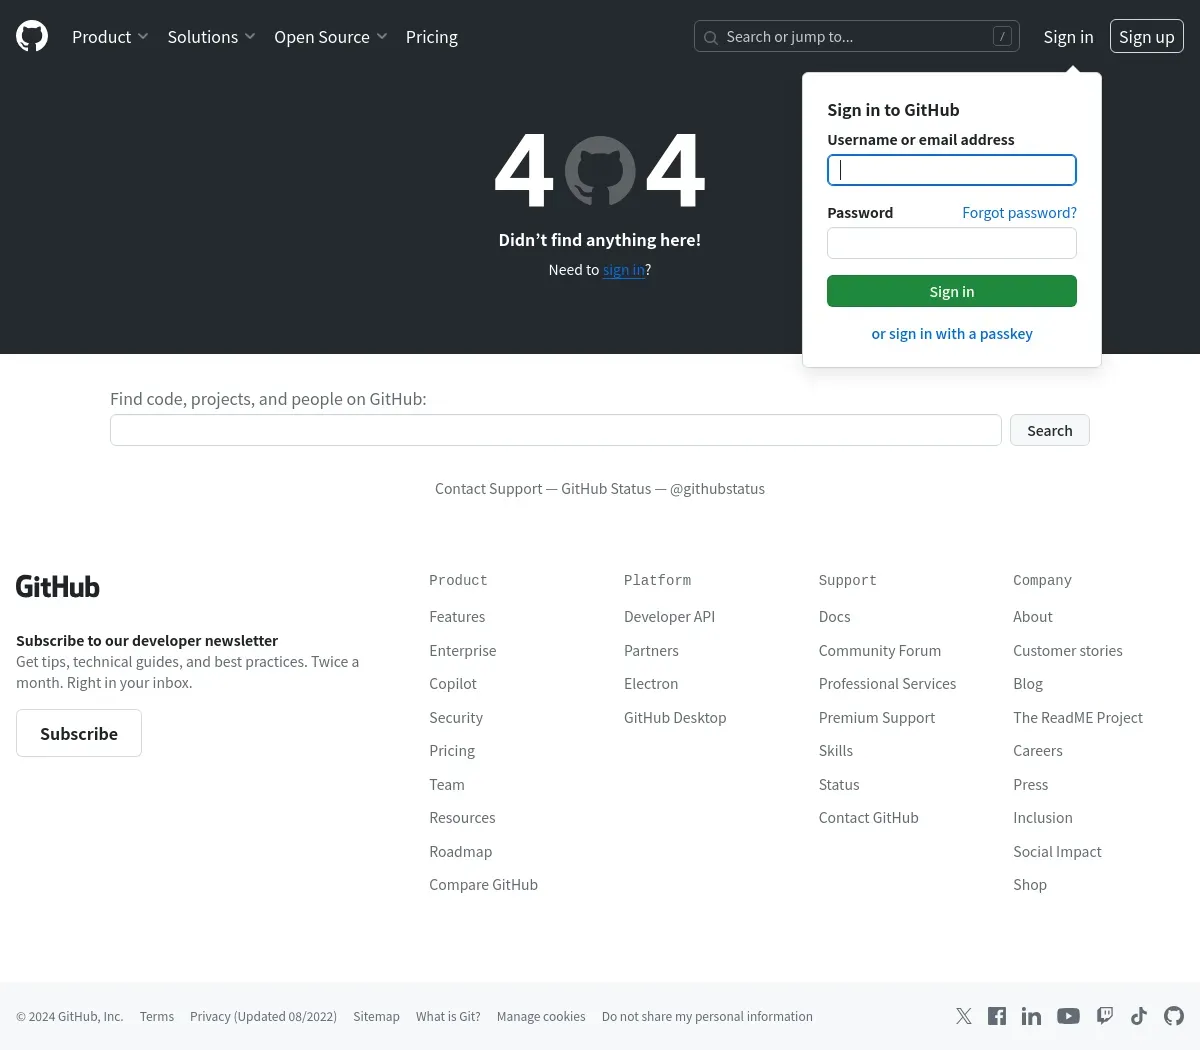The image size is (1200, 1050).
Task: Choose or sign in with a passkey
Action: tap(952, 334)
